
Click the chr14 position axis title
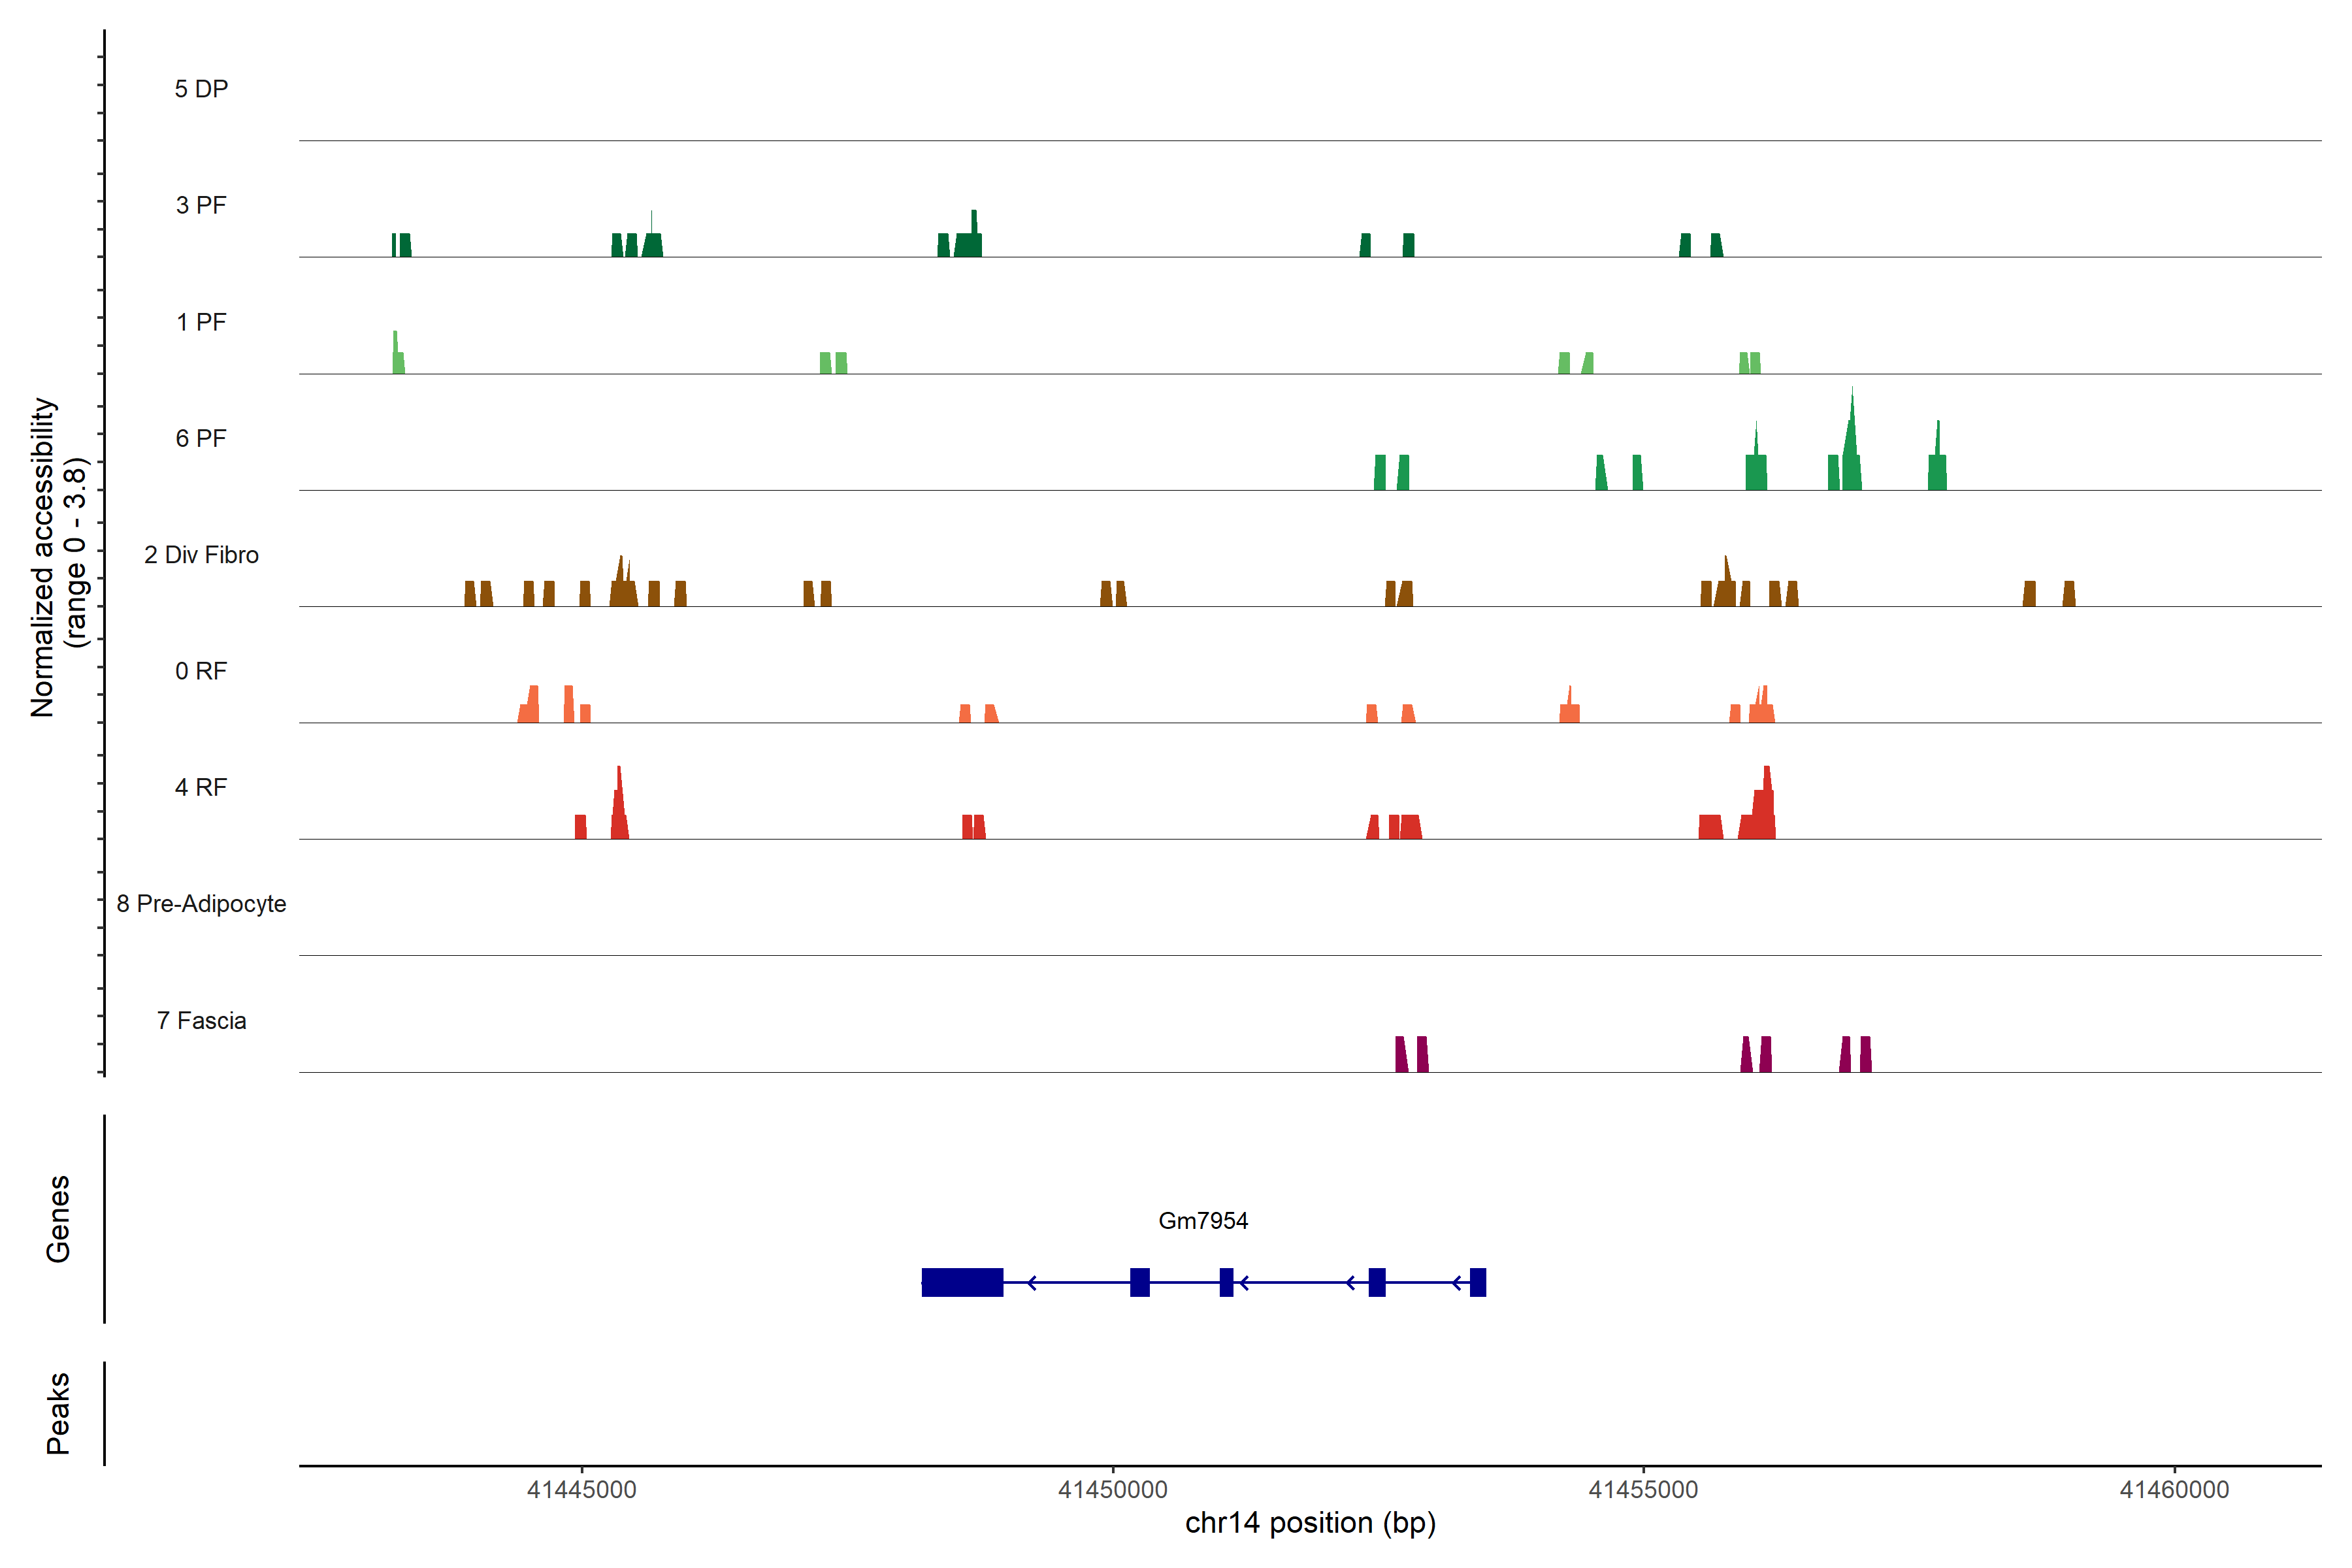(x=1310, y=1523)
